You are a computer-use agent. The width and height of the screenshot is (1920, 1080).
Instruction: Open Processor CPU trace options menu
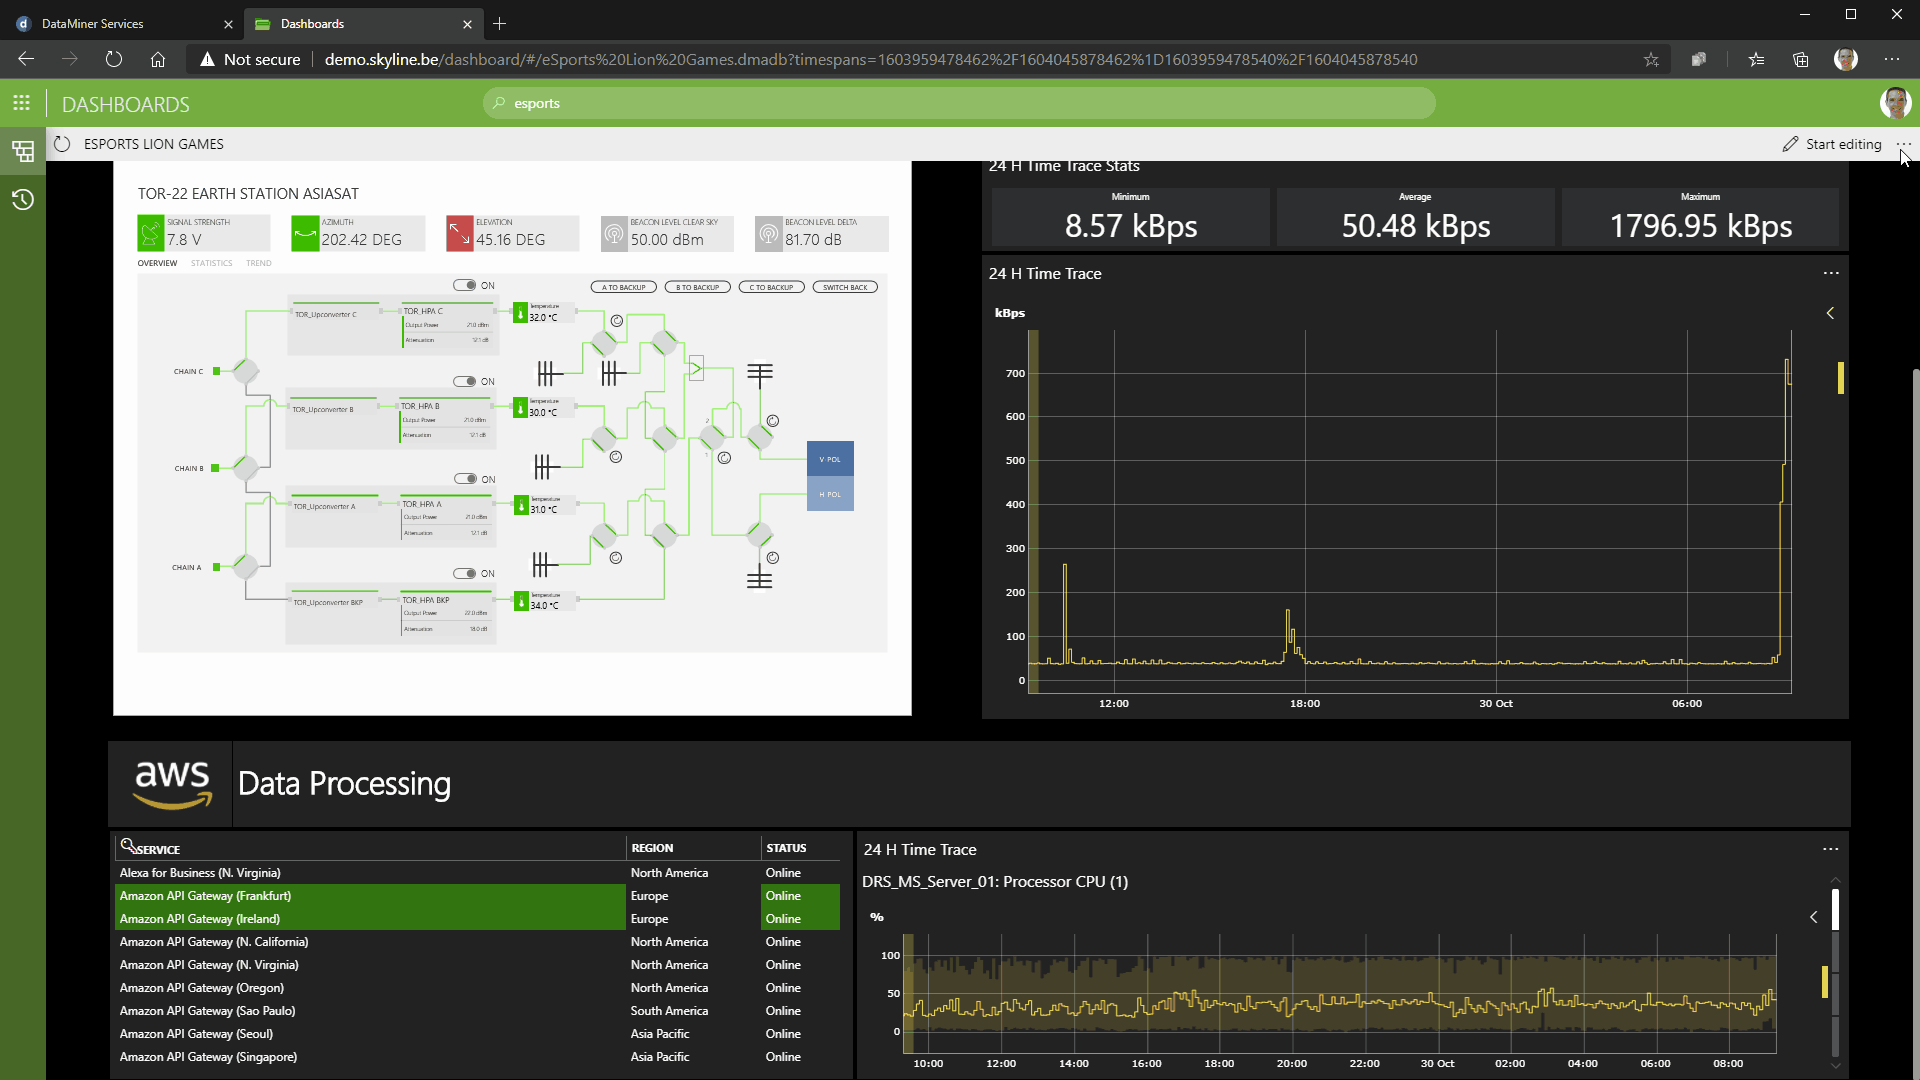1830,849
